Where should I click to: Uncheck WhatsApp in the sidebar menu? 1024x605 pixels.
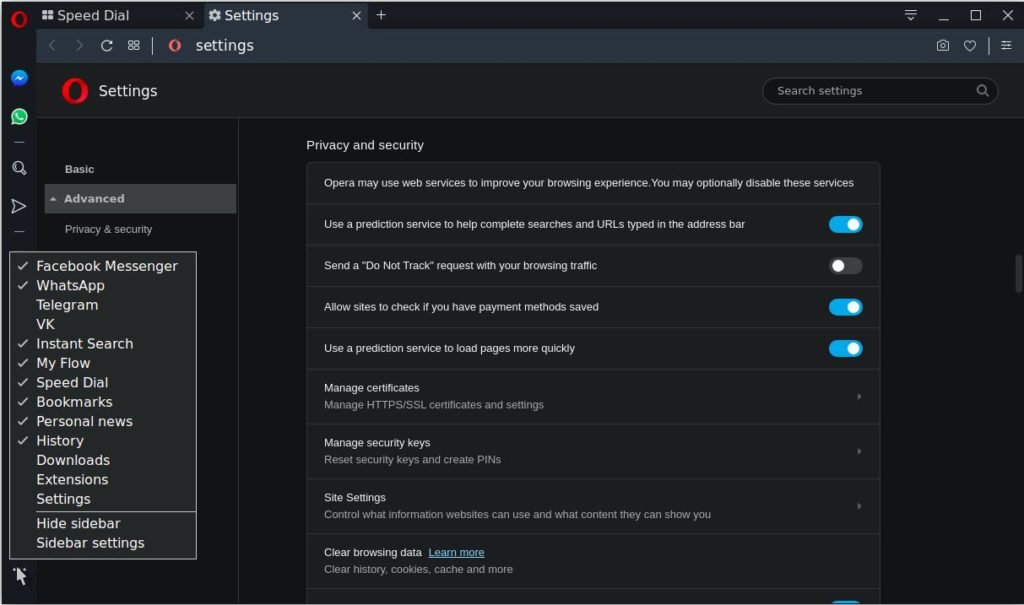coord(103,286)
